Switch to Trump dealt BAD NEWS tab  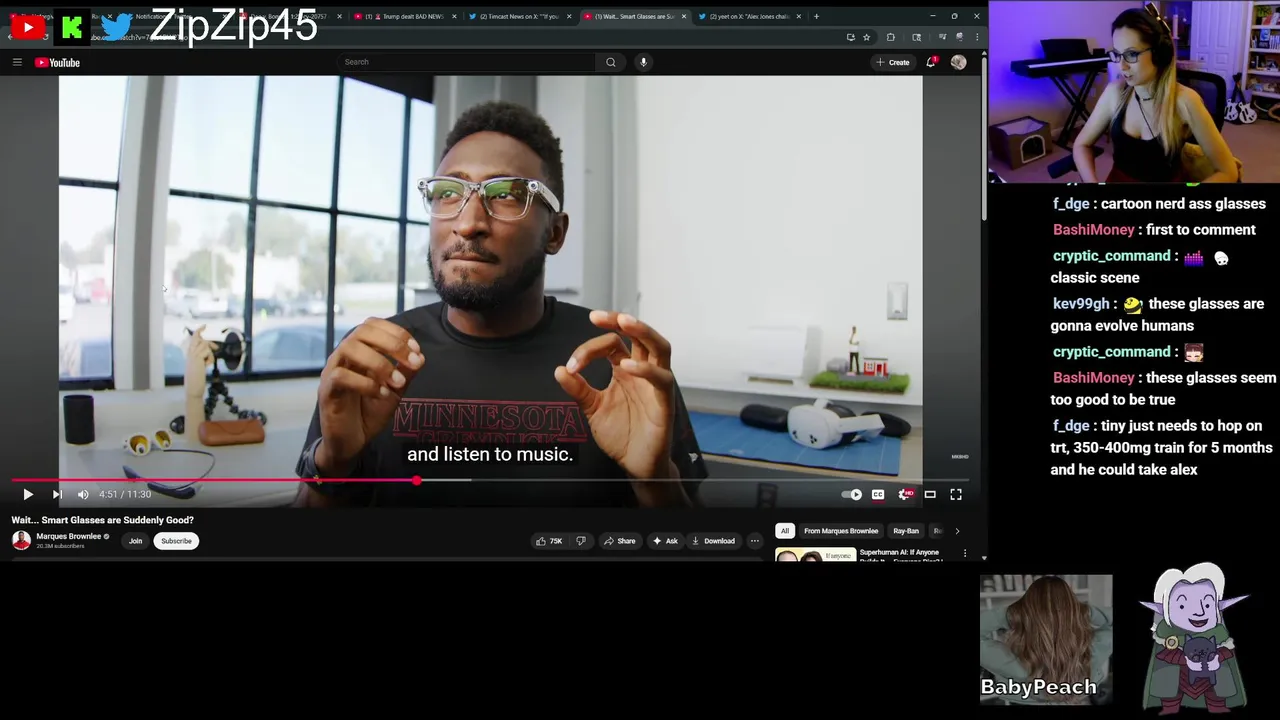(404, 16)
